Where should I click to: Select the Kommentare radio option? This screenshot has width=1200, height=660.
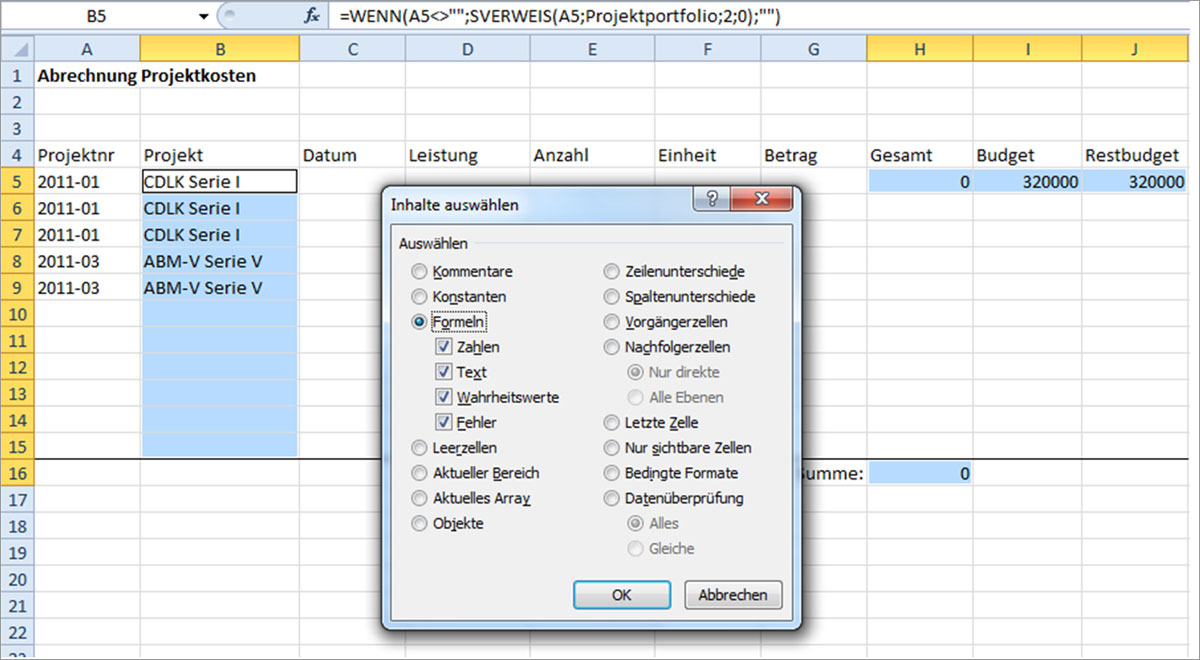(x=418, y=272)
